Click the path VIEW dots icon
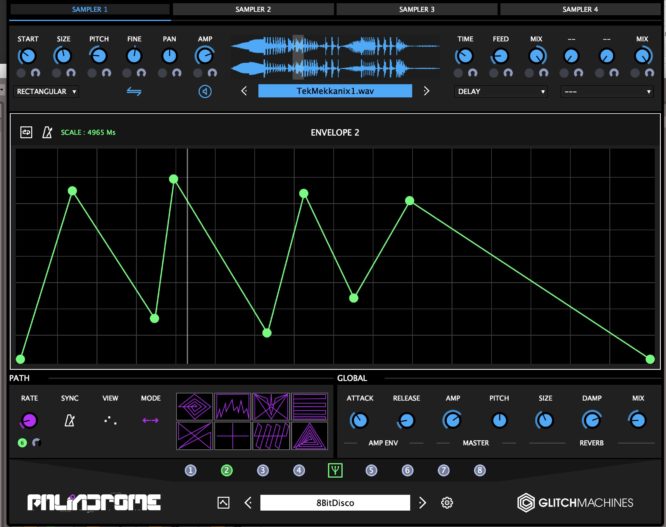The height and width of the screenshot is (527, 666). click(110, 420)
